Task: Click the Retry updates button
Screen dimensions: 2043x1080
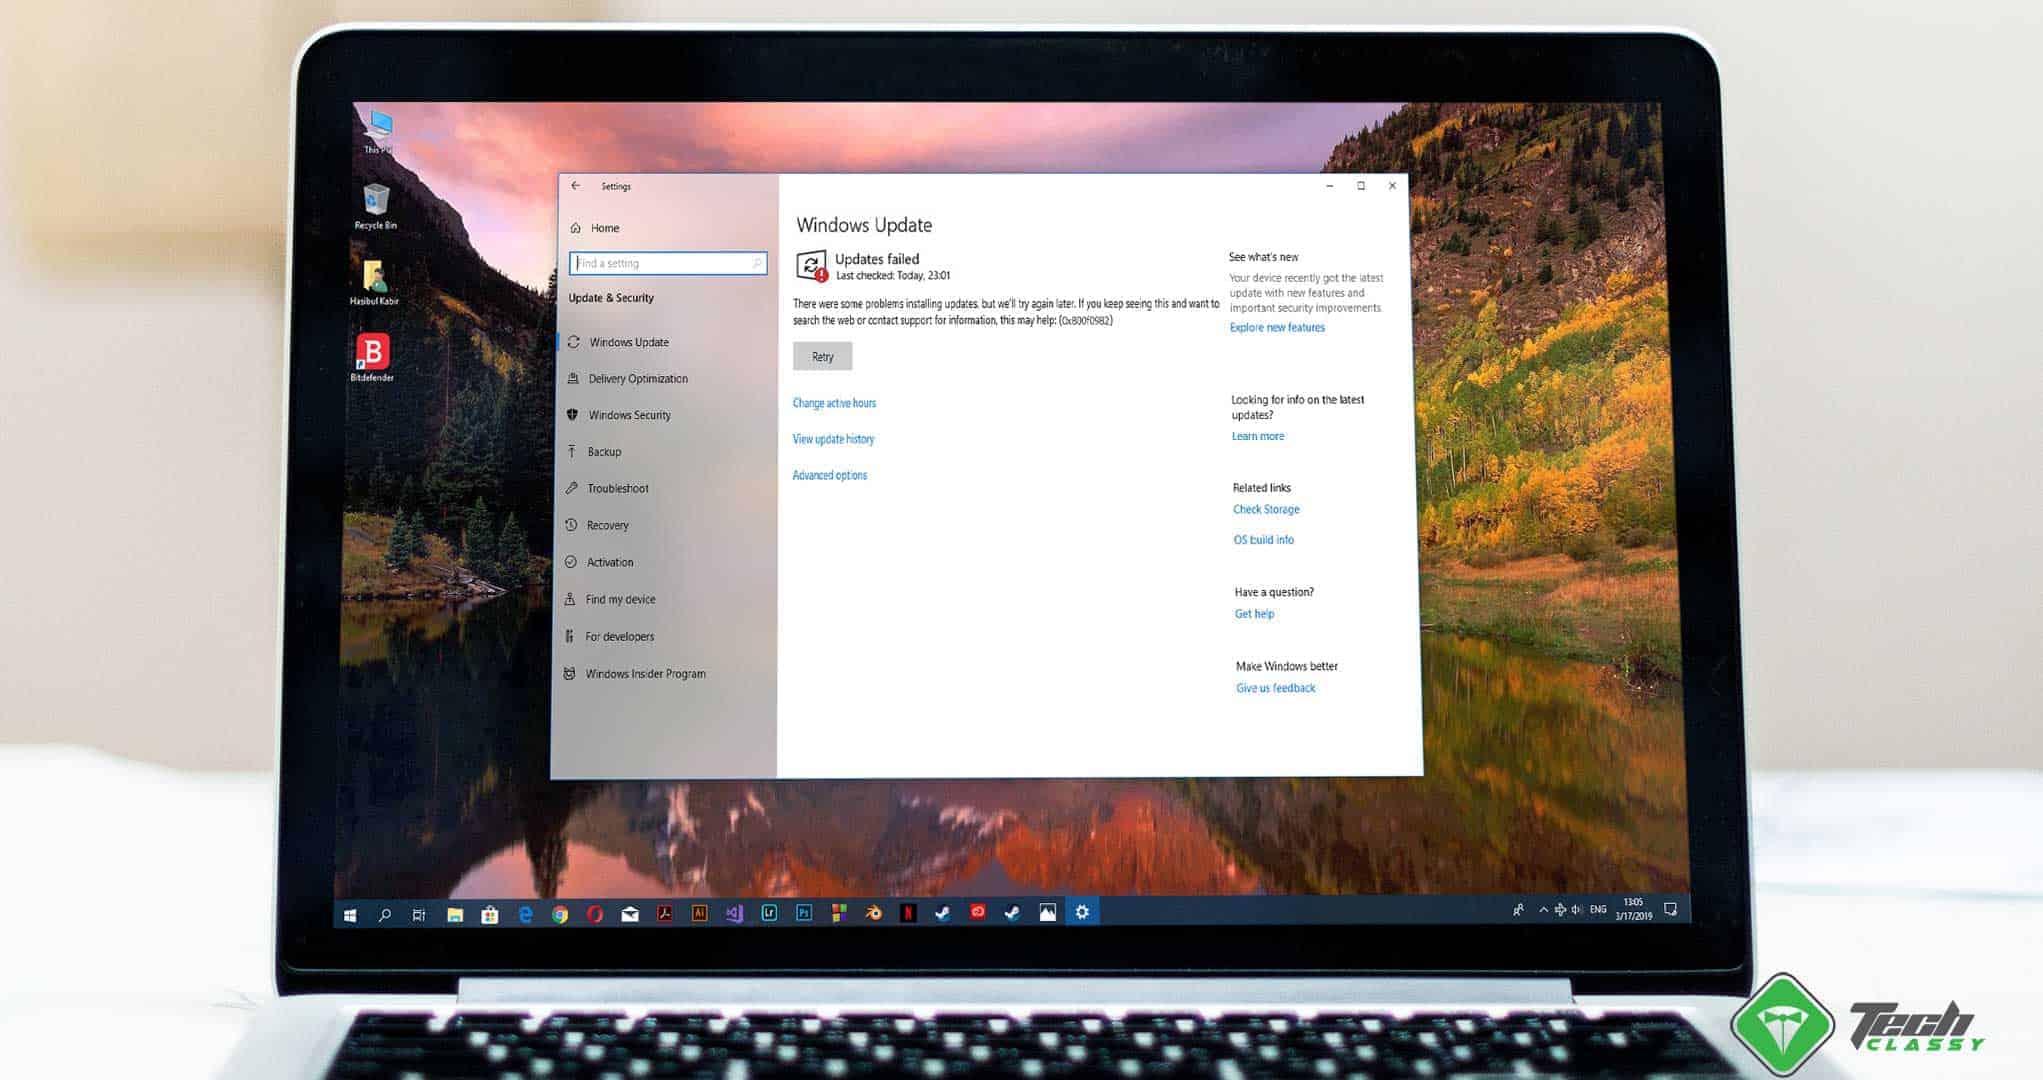Action: pyautogui.click(x=822, y=357)
